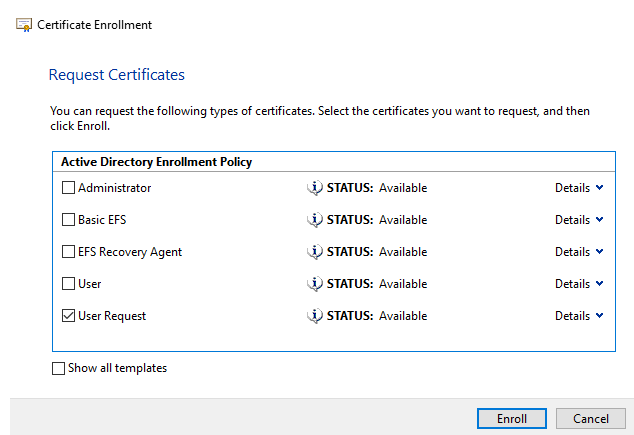The image size is (634, 435).
Task: Toggle the Show all templates checkbox
Action: click(x=58, y=369)
